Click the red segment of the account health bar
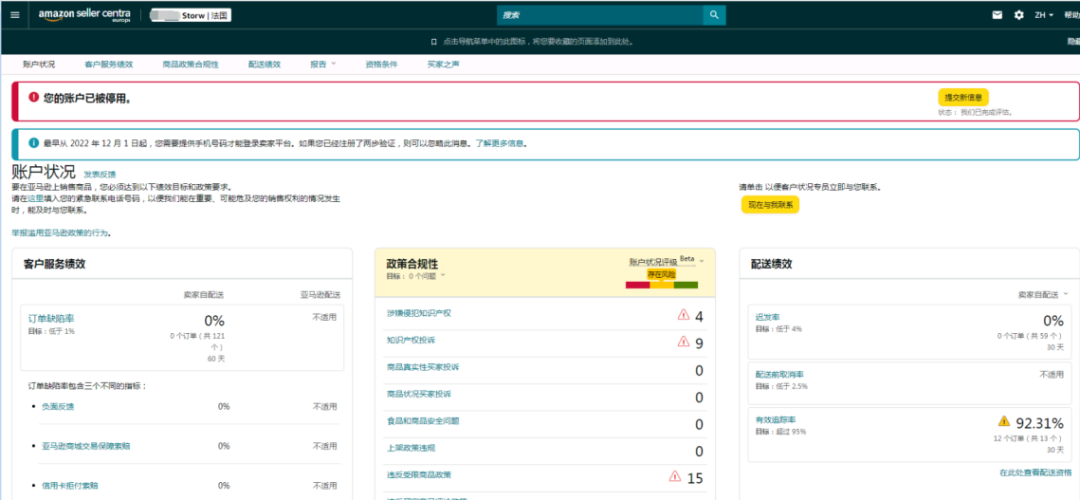 [638, 285]
